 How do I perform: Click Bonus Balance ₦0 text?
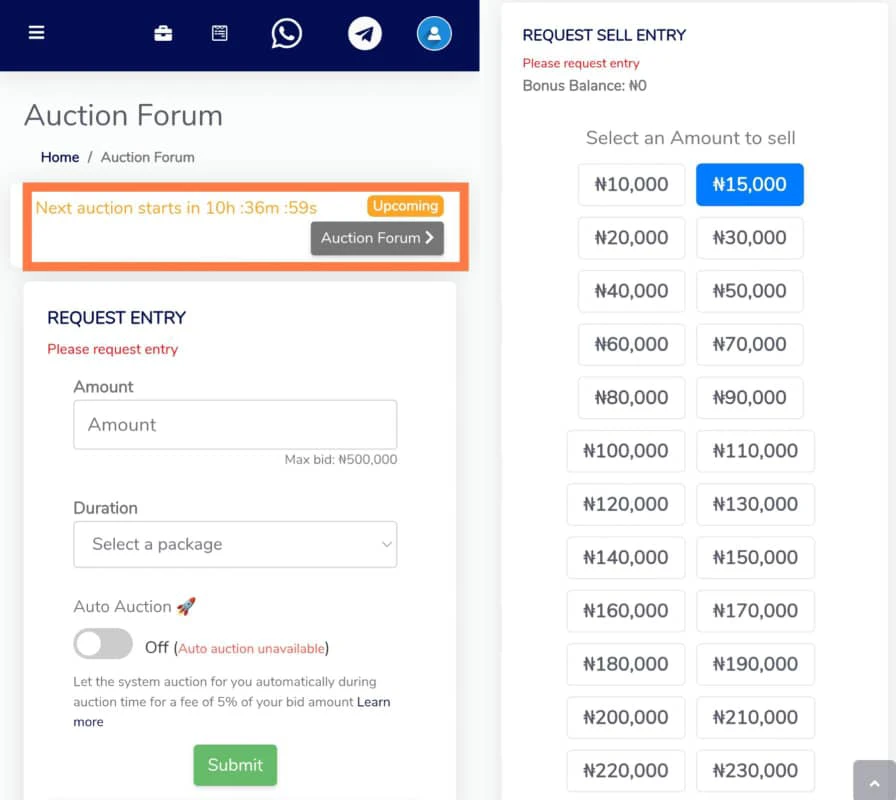585,86
